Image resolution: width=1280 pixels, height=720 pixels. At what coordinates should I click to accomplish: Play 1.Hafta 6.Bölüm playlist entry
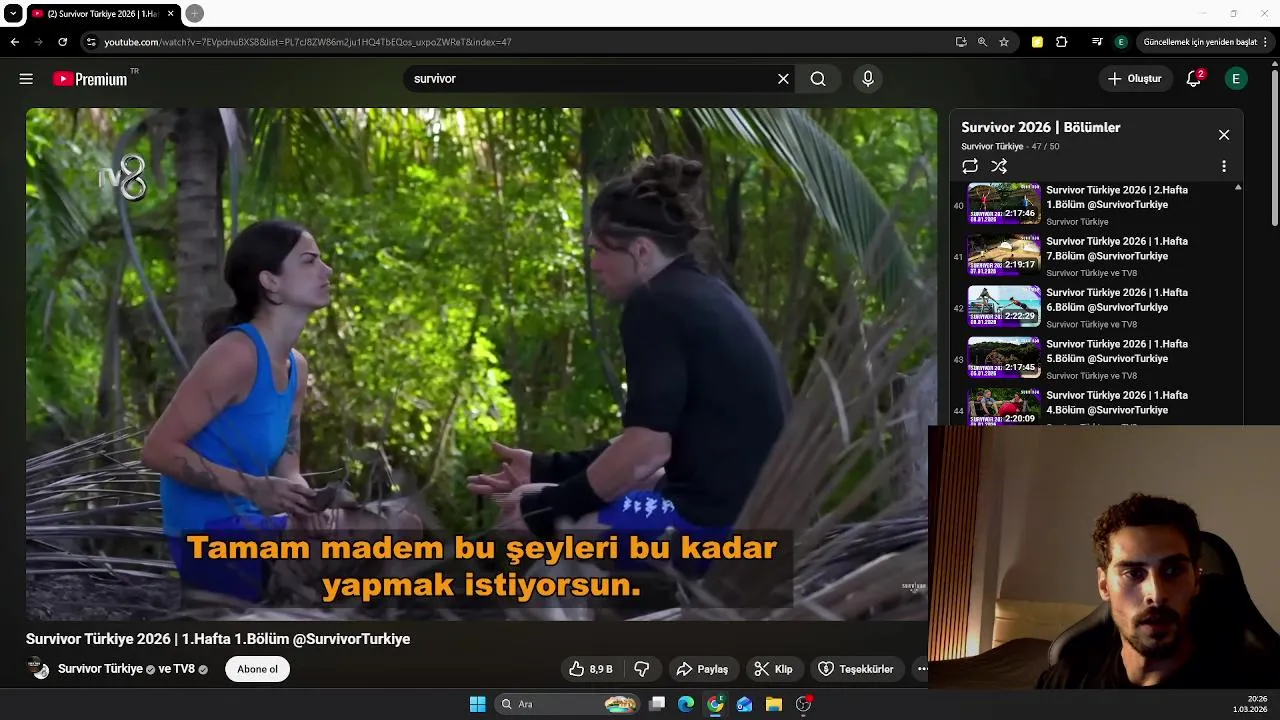(1095, 307)
